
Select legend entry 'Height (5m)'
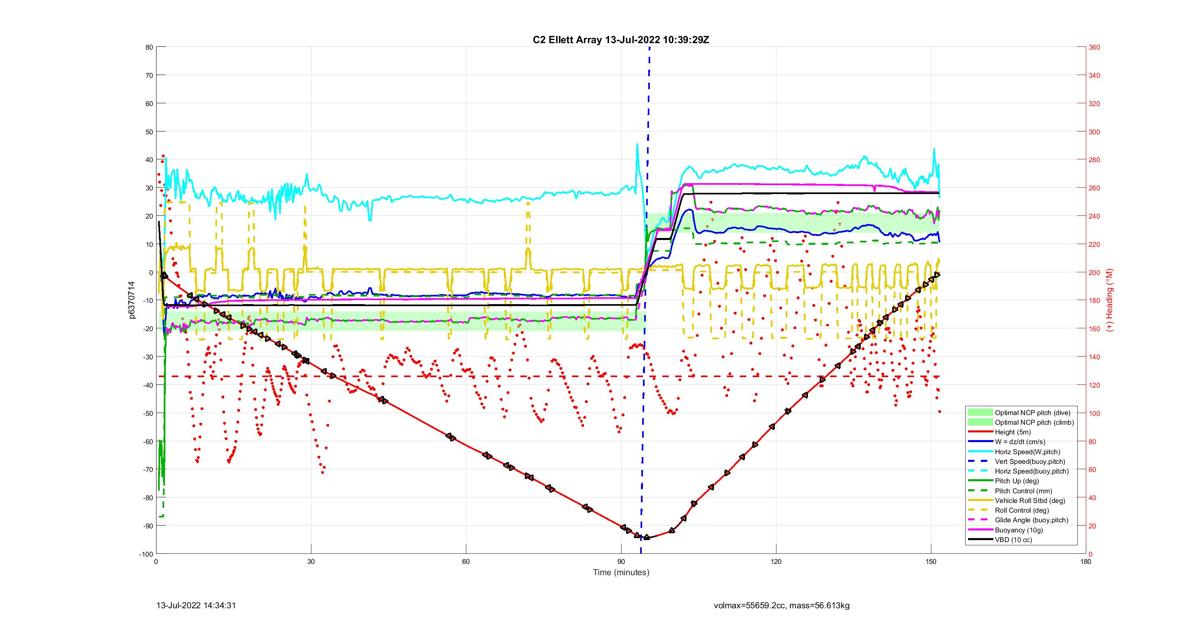[x=1013, y=431]
